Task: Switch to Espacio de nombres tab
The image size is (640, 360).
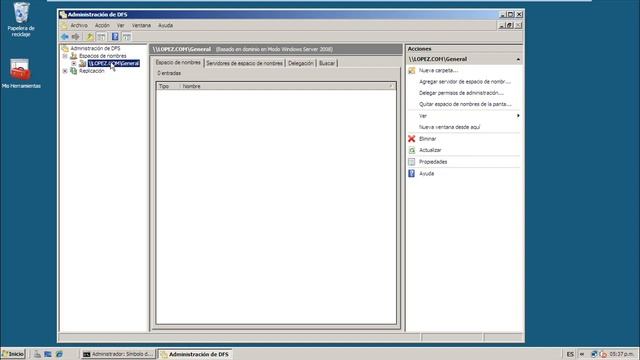Action: click(178, 62)
